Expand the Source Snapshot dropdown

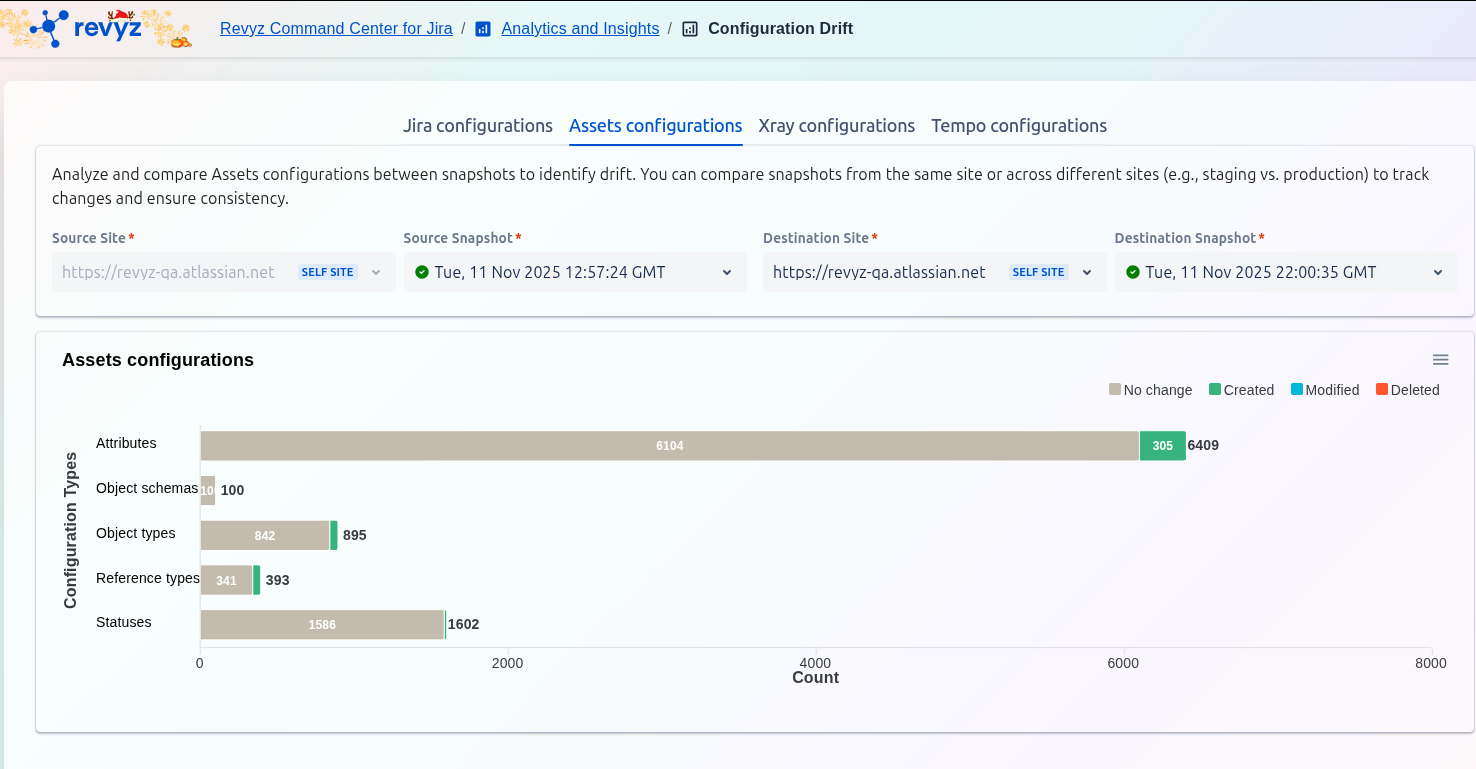pyautogui.click(x=727, y=272)
